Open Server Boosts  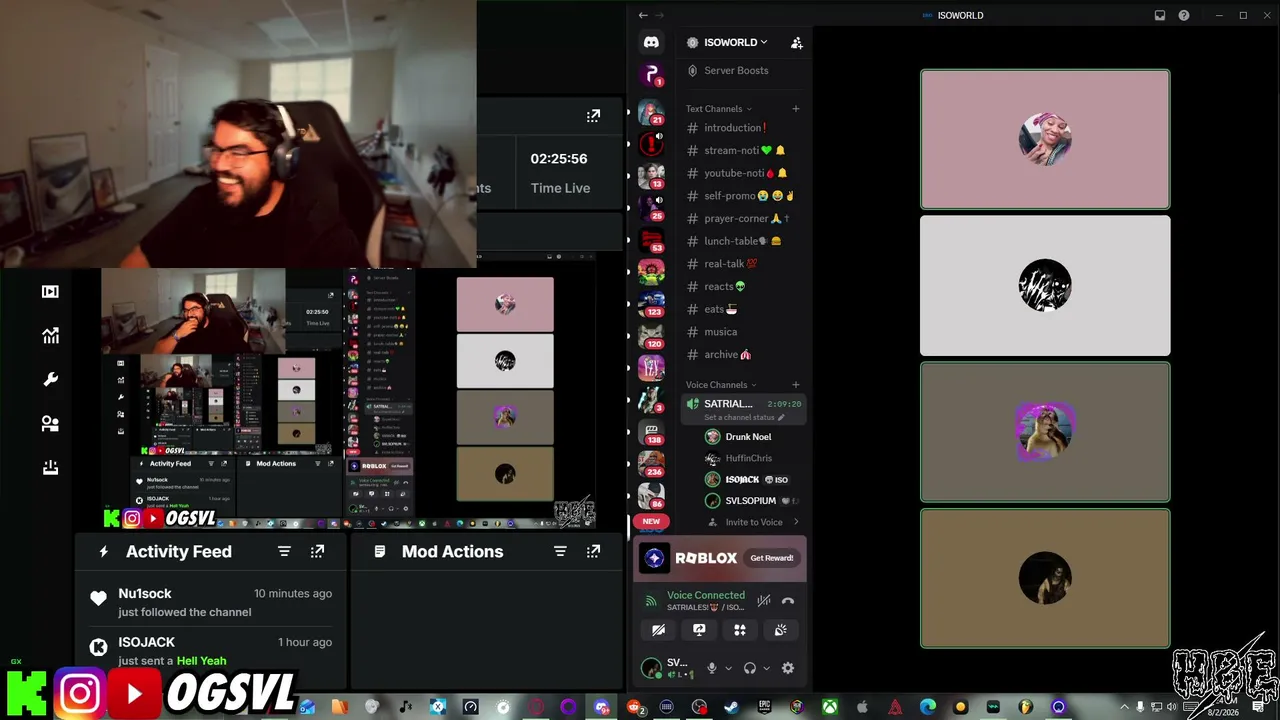coord(736,71)
